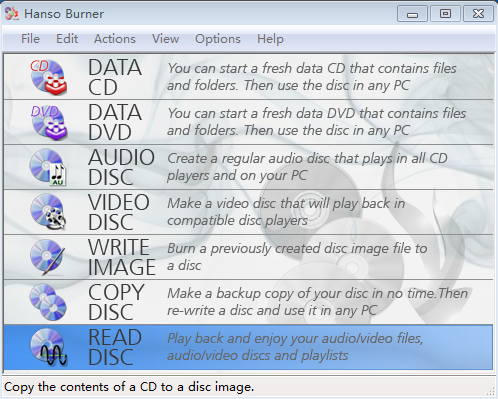
Task: Click the Data DVD disc icon
Action: tap(49, 122)
